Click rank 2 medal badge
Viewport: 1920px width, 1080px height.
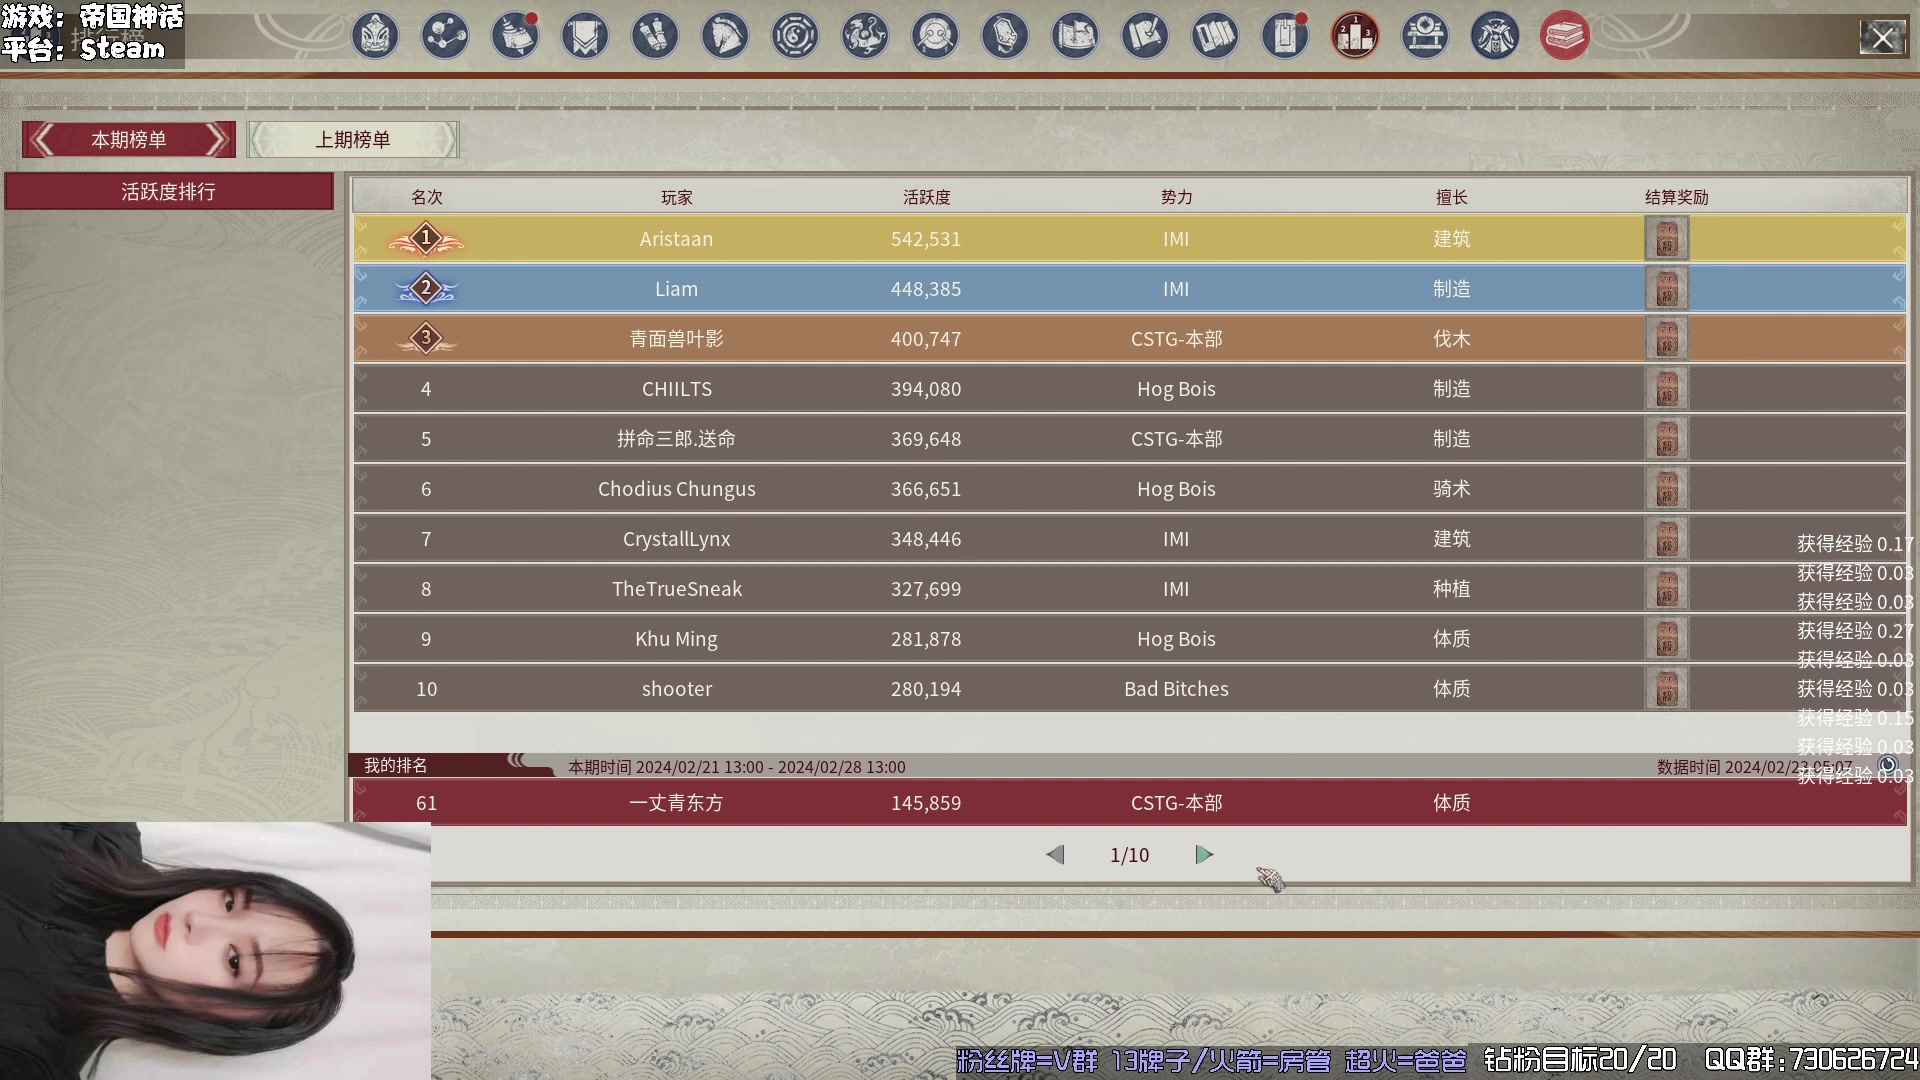pos(426,289)
